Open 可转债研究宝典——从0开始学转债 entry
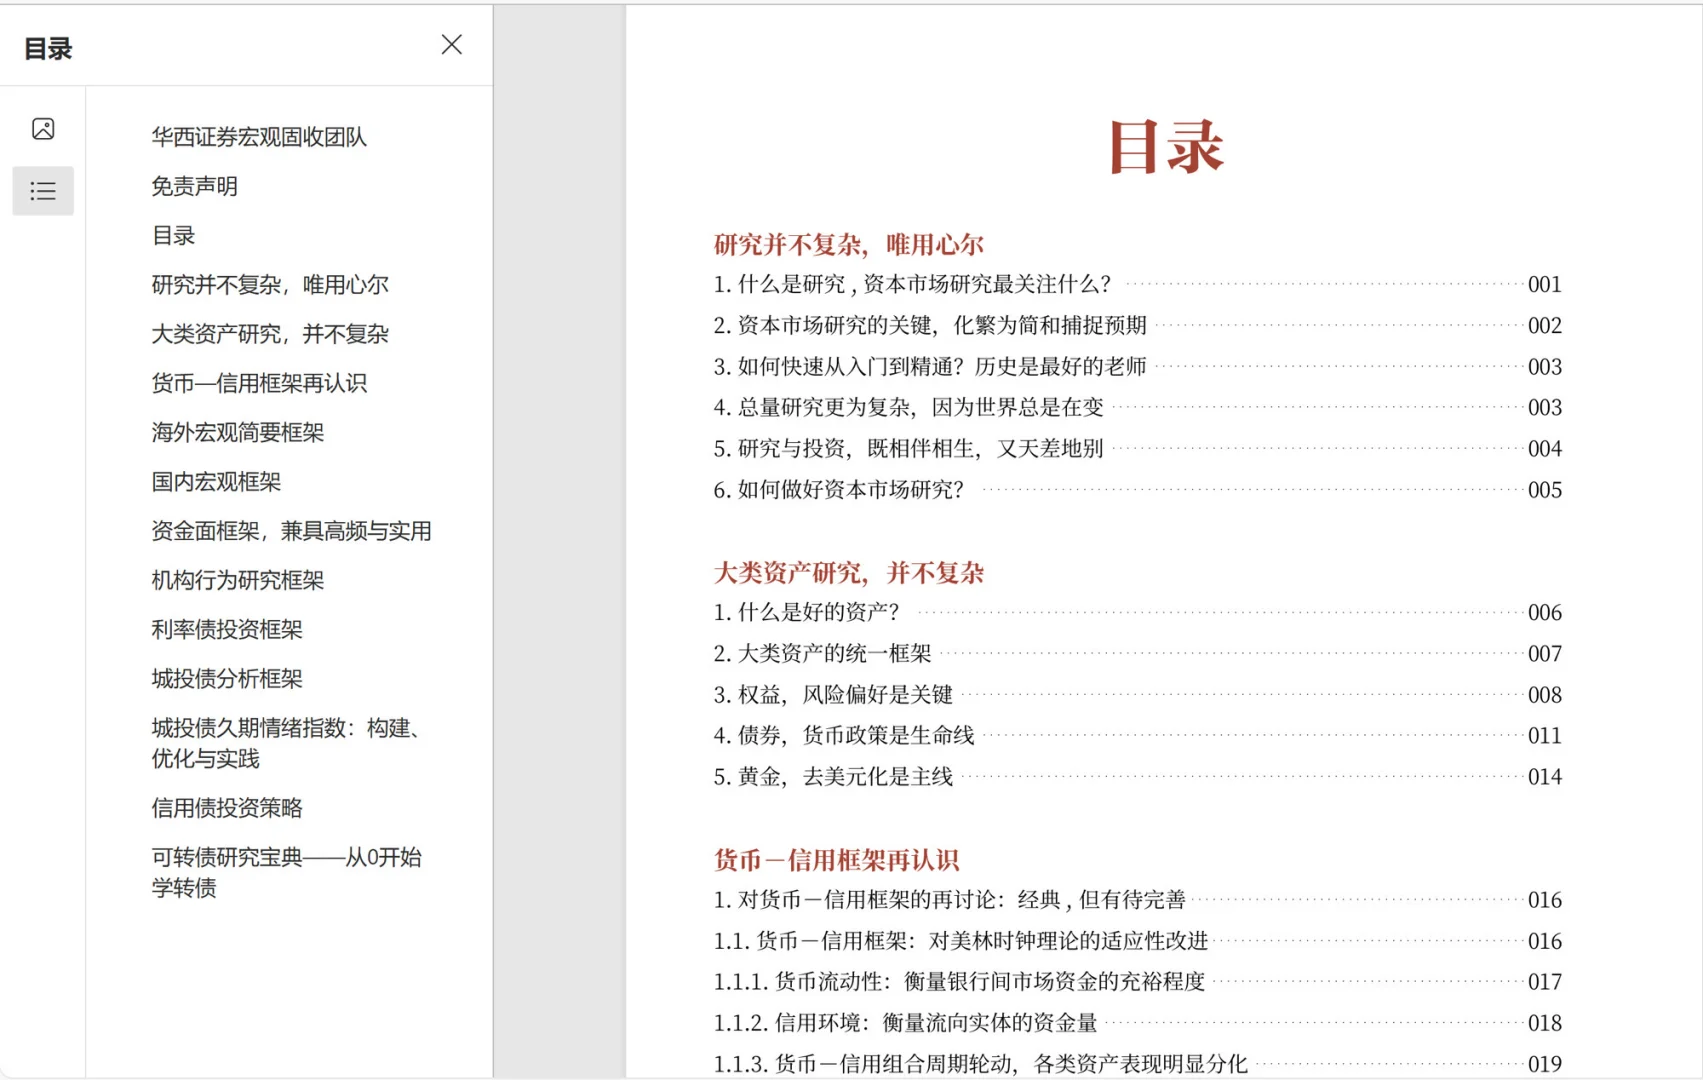Screen dimensions: 1703x1080 click(288, 872)
